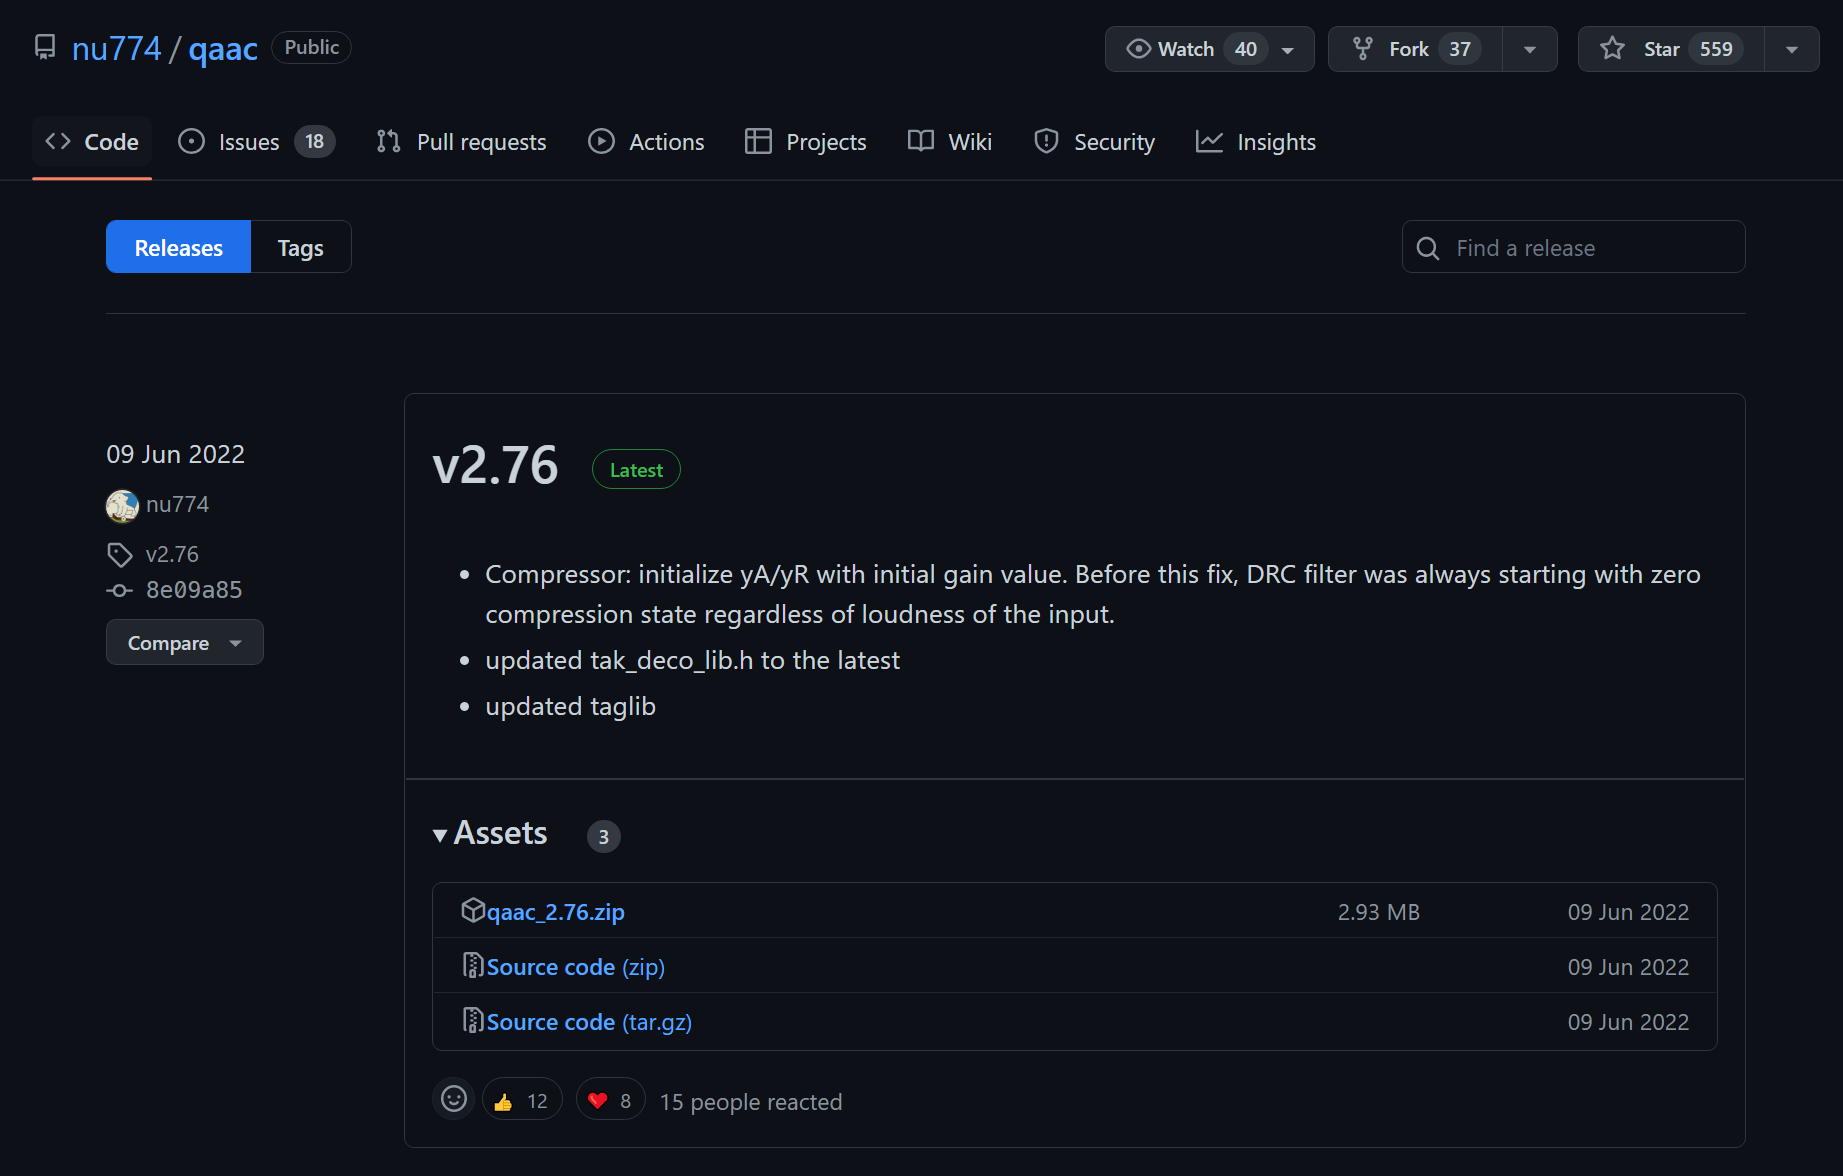Click the Issues counter 18
The width and height of the screenshot is (1843, 1176).
[x=315, y=142]
